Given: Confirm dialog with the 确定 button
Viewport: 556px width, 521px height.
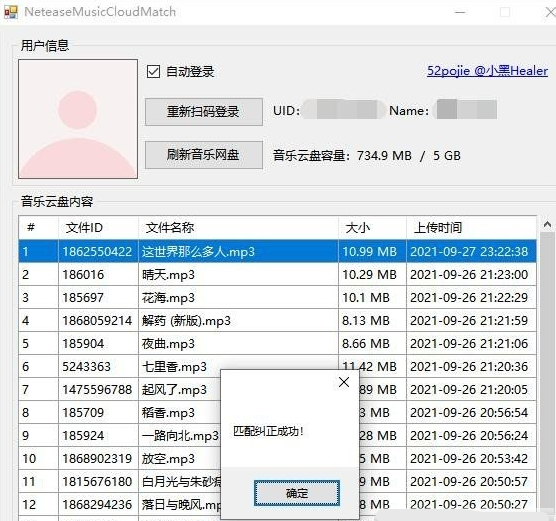Looking at the screenshot, I should (297, 493).
